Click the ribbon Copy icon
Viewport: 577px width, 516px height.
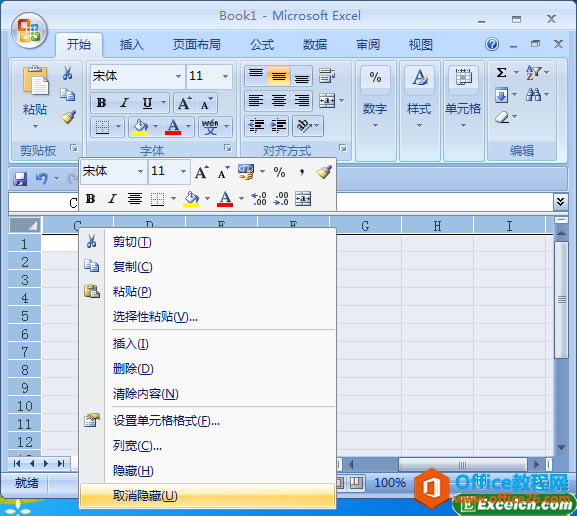(x=67, y=95)
